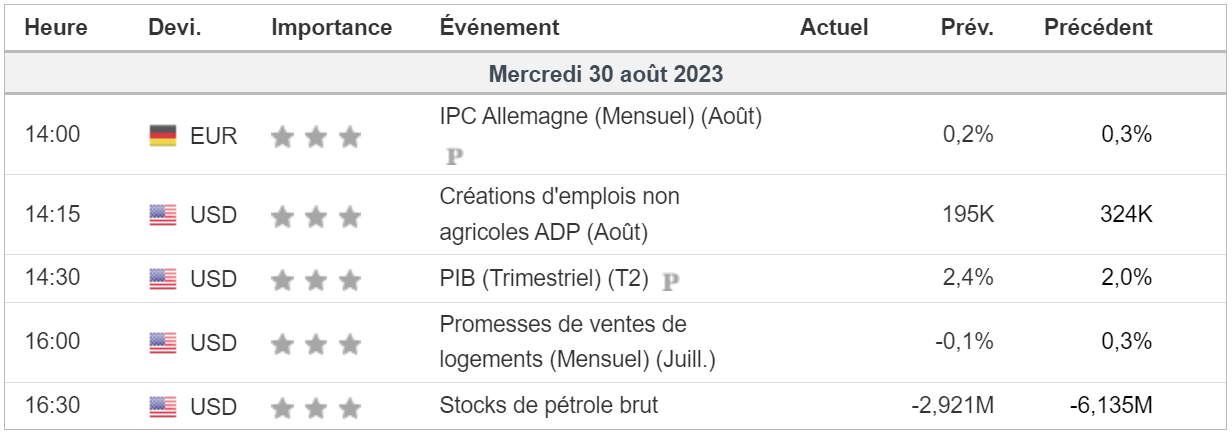Open the Stocks de pétrole brut event

click(549, 406)
